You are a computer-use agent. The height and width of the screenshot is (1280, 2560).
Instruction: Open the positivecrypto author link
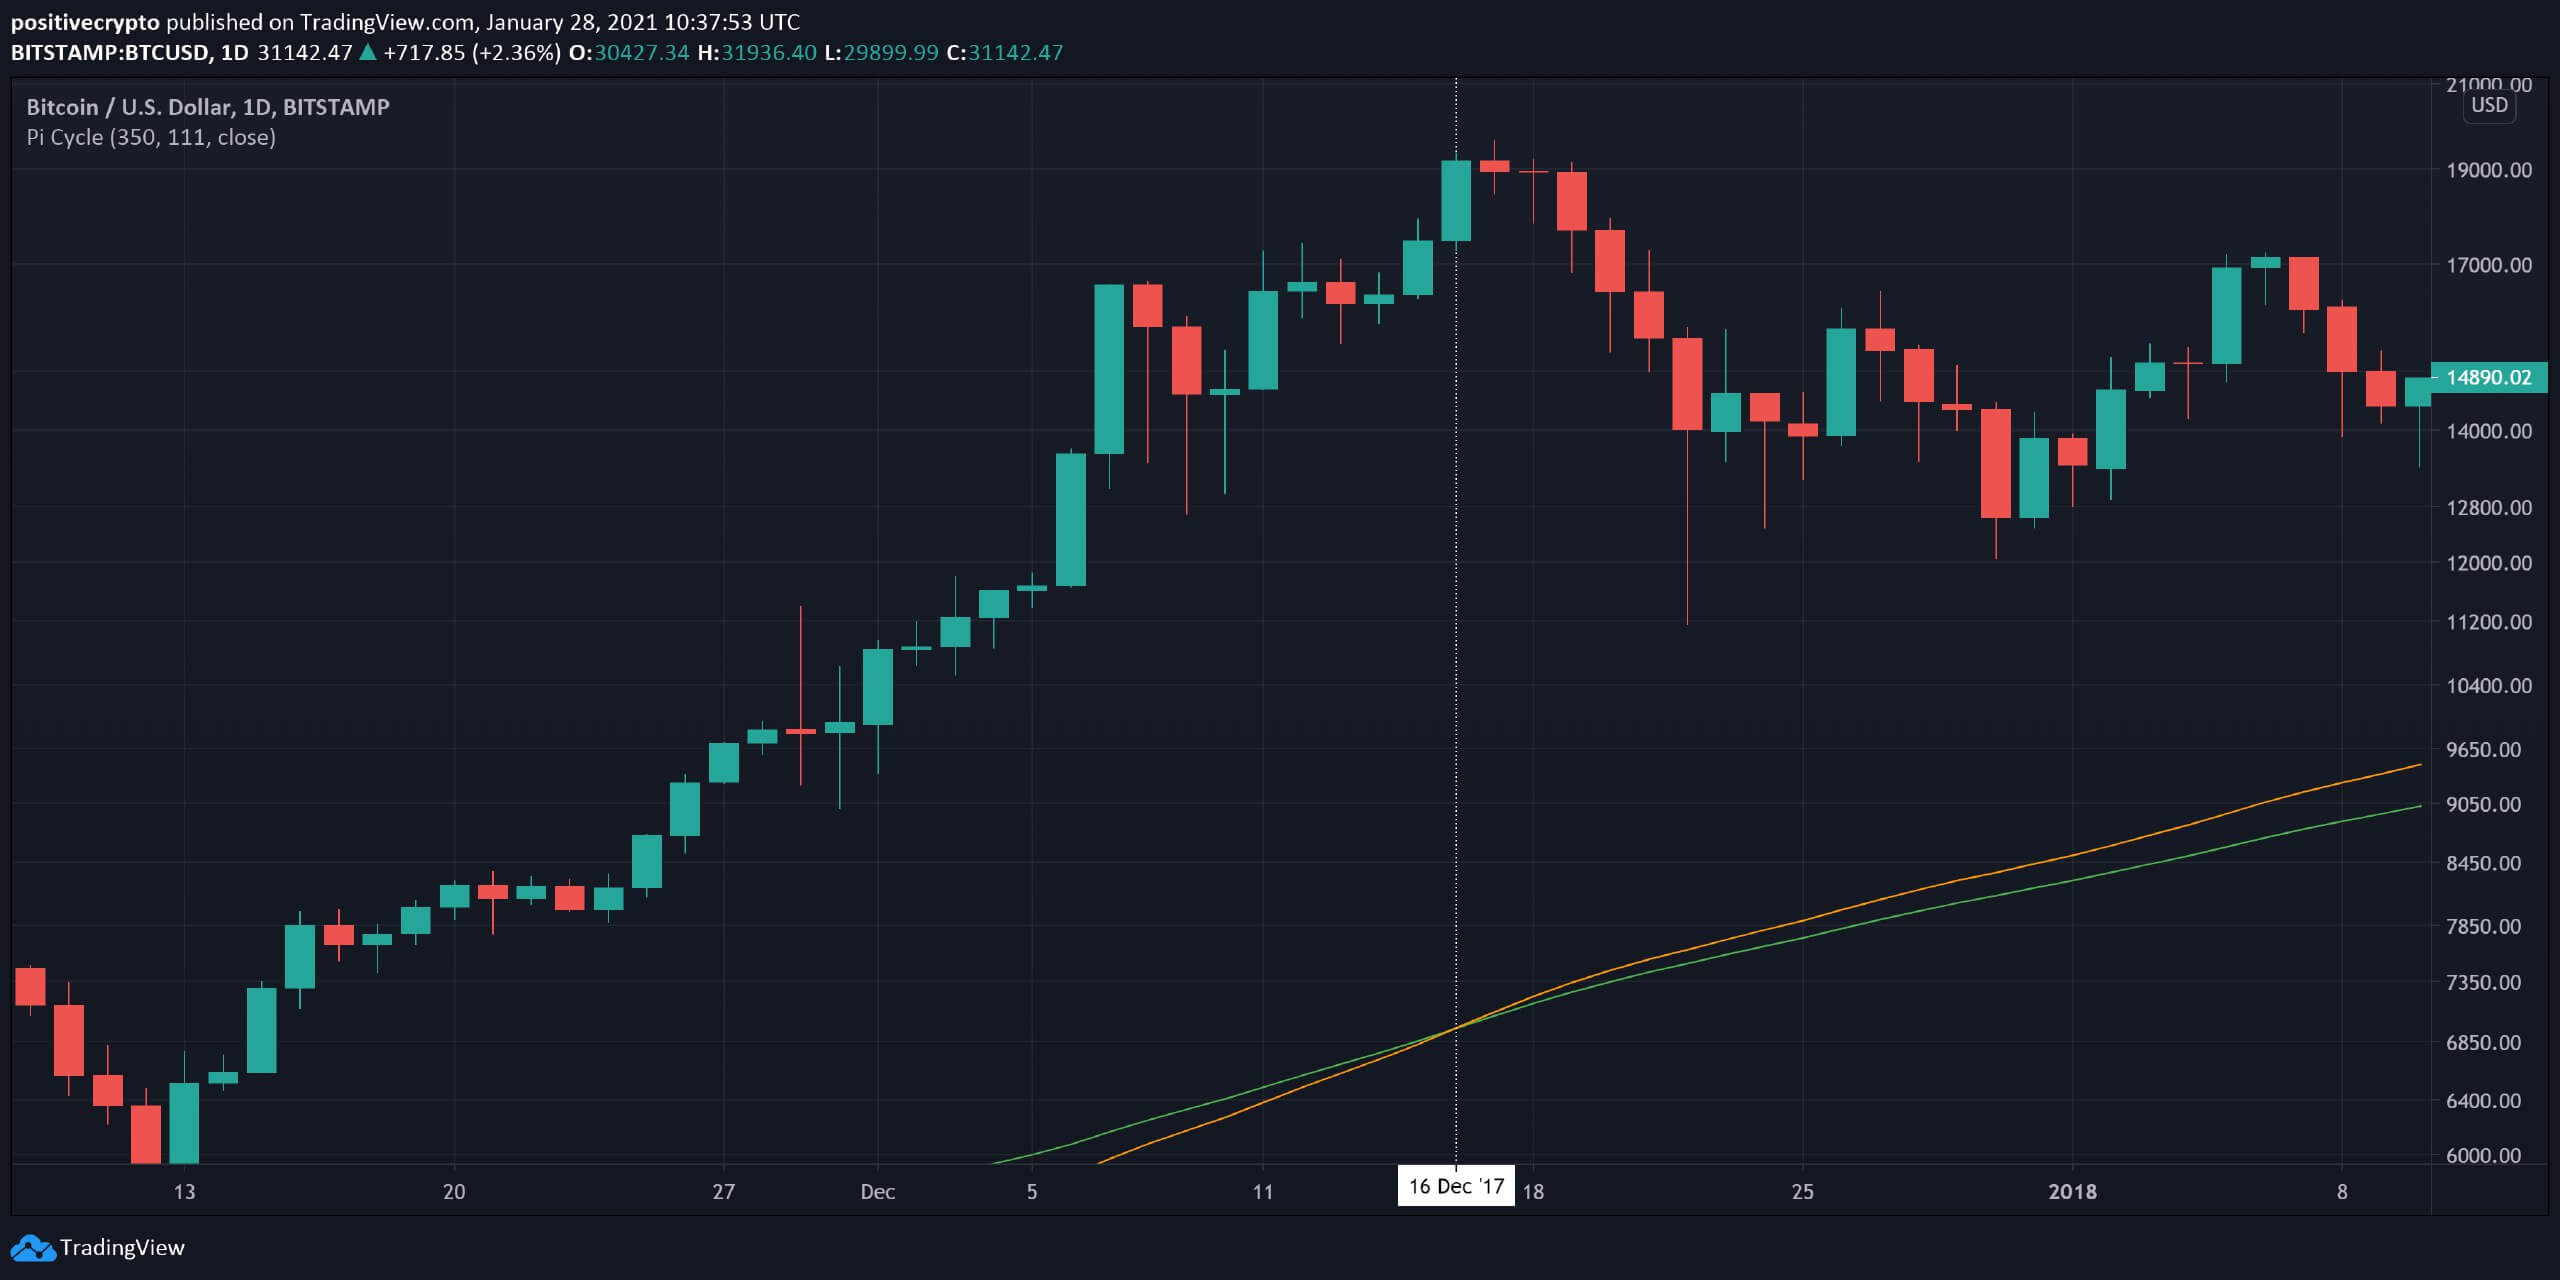[84, 21]
